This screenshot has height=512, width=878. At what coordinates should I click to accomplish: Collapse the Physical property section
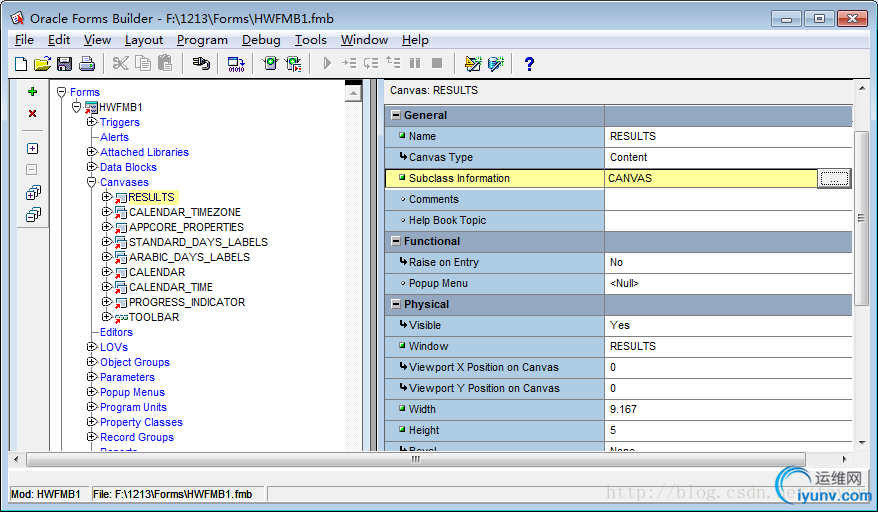pyautogui.click(x=395, y=304)
